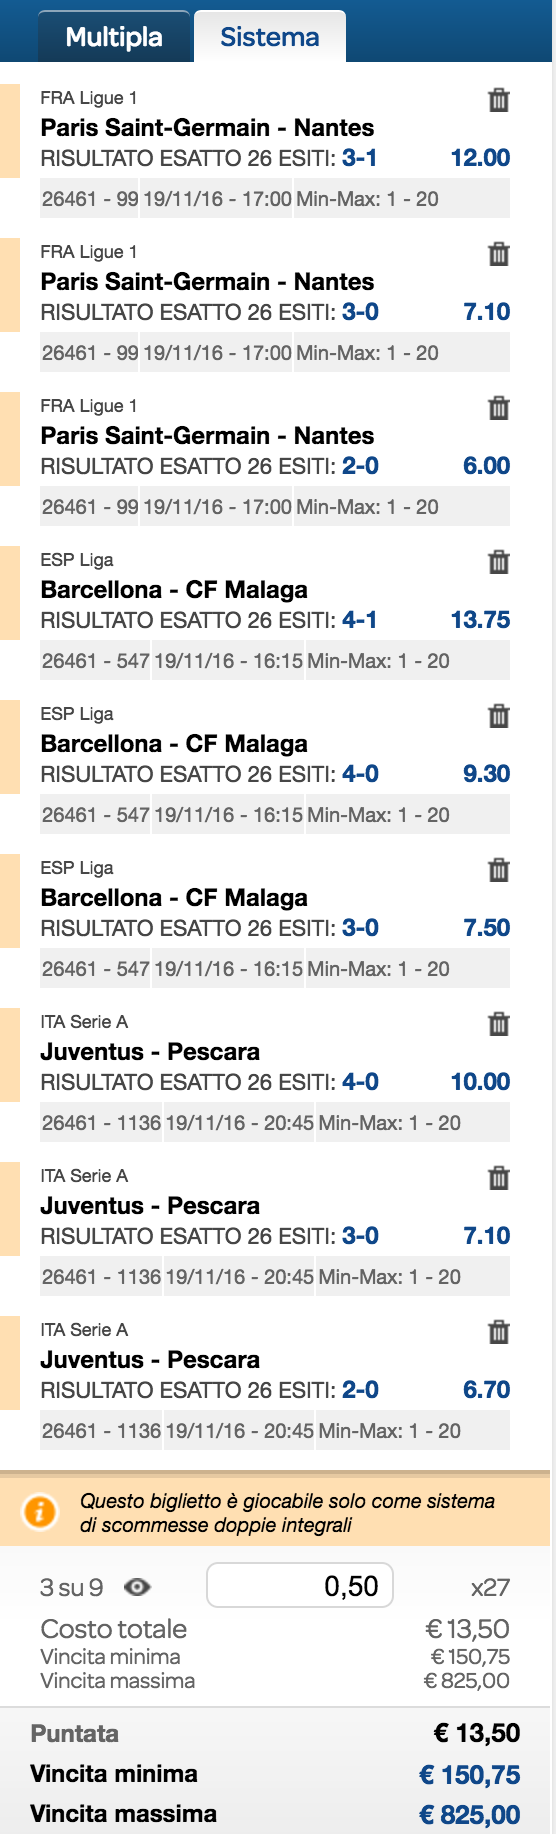Click the 3 su 9 system label

click(71, 1588)
